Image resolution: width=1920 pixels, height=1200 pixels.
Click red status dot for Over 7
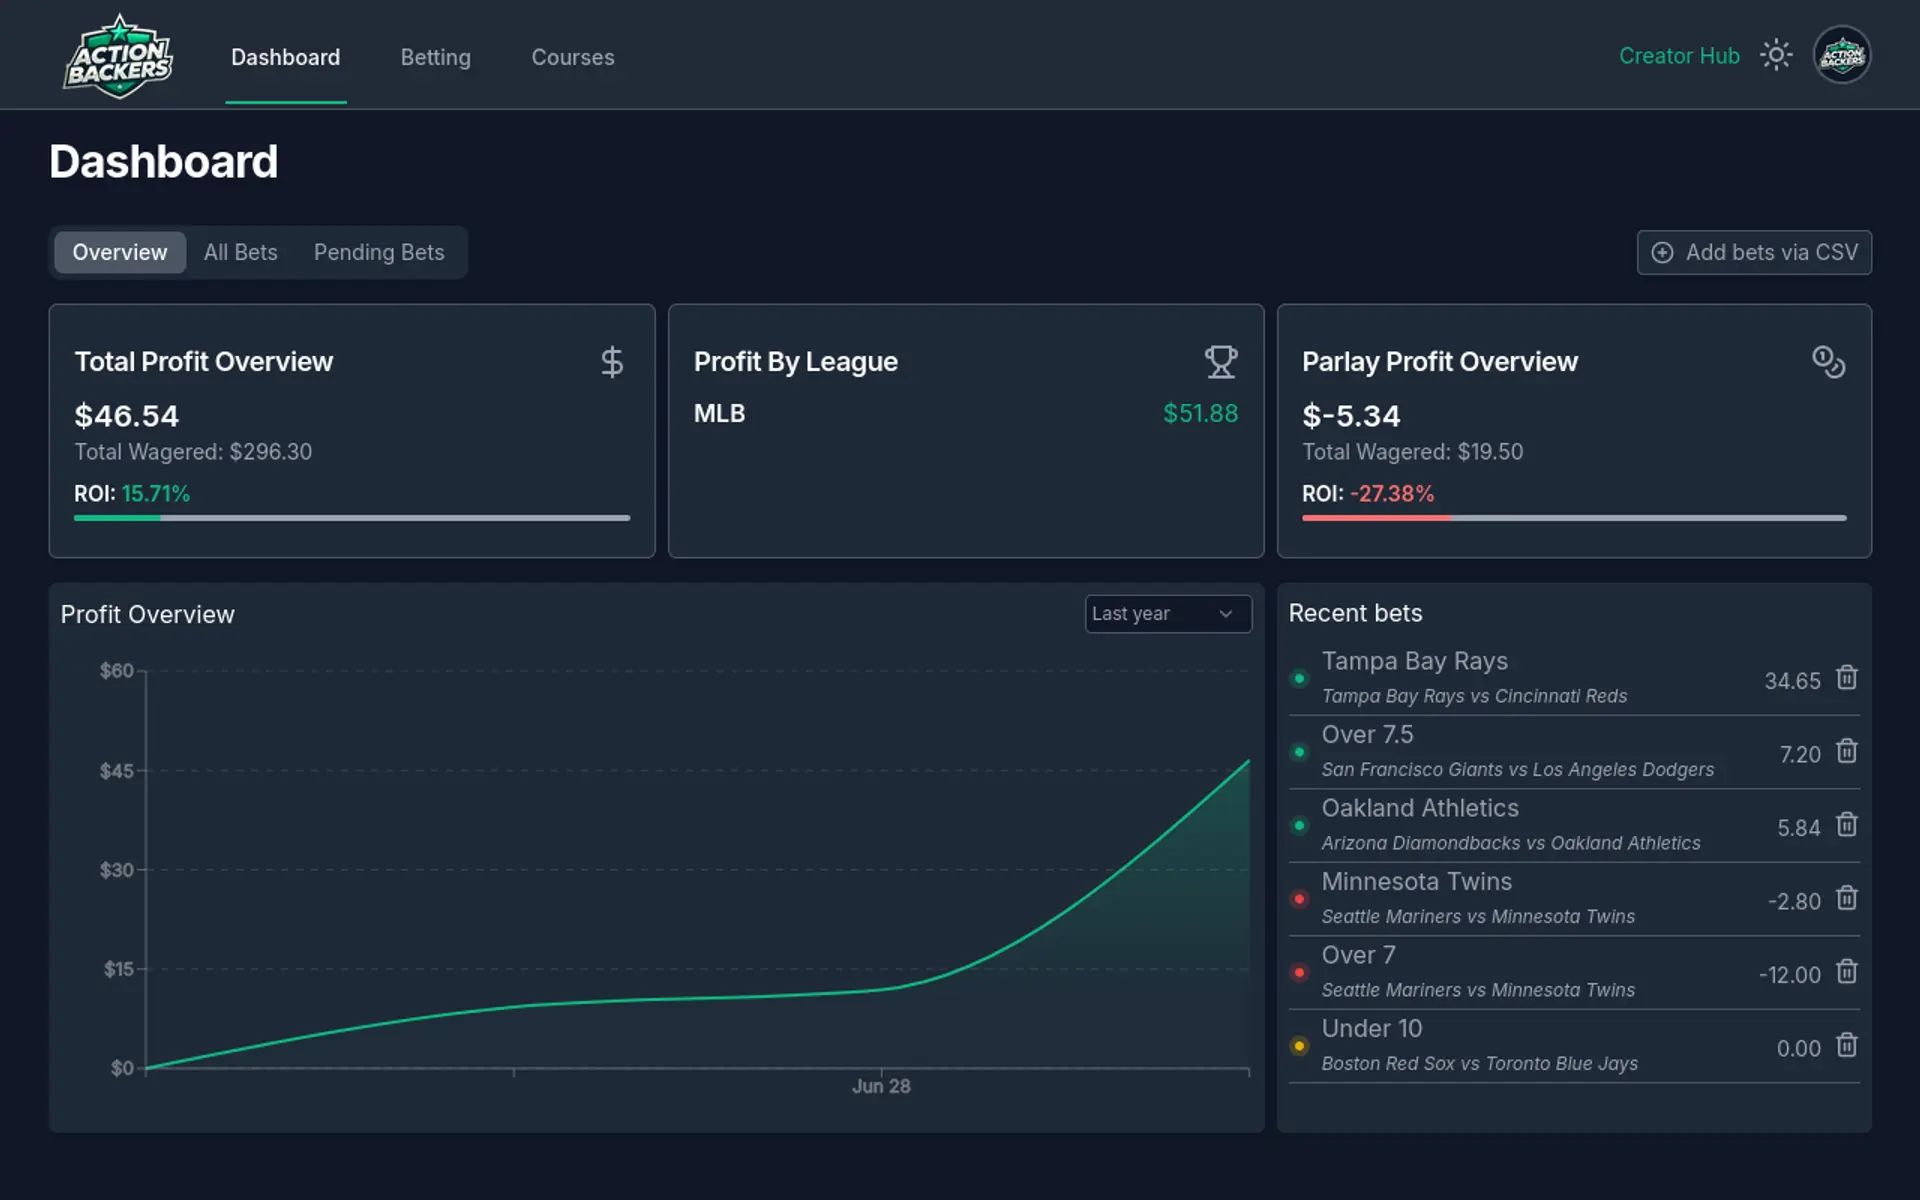(1299, 973)
